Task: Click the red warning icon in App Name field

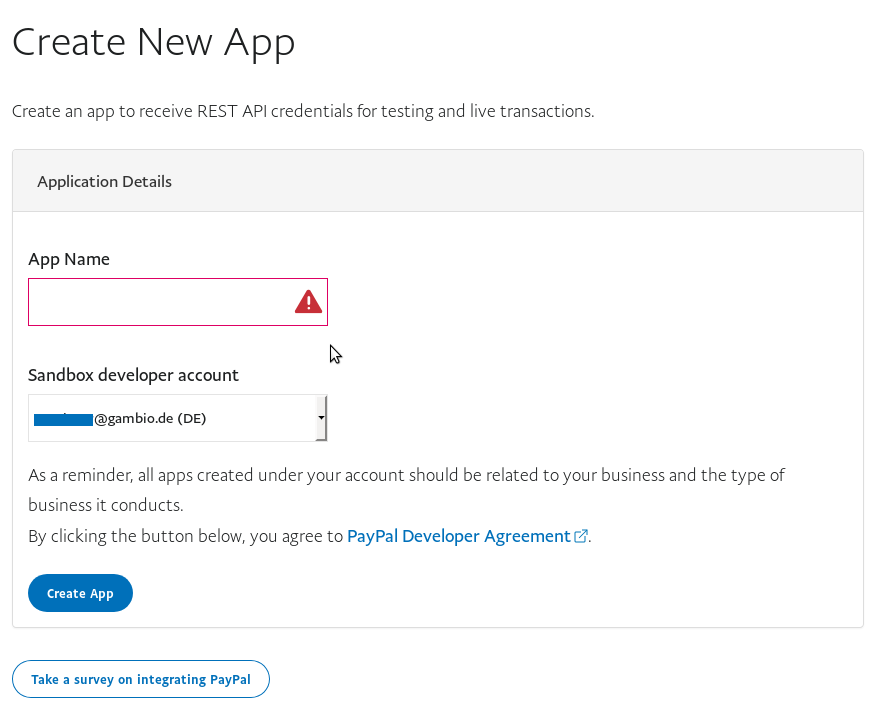Action: pyautogui.click(x=308, y=302)
